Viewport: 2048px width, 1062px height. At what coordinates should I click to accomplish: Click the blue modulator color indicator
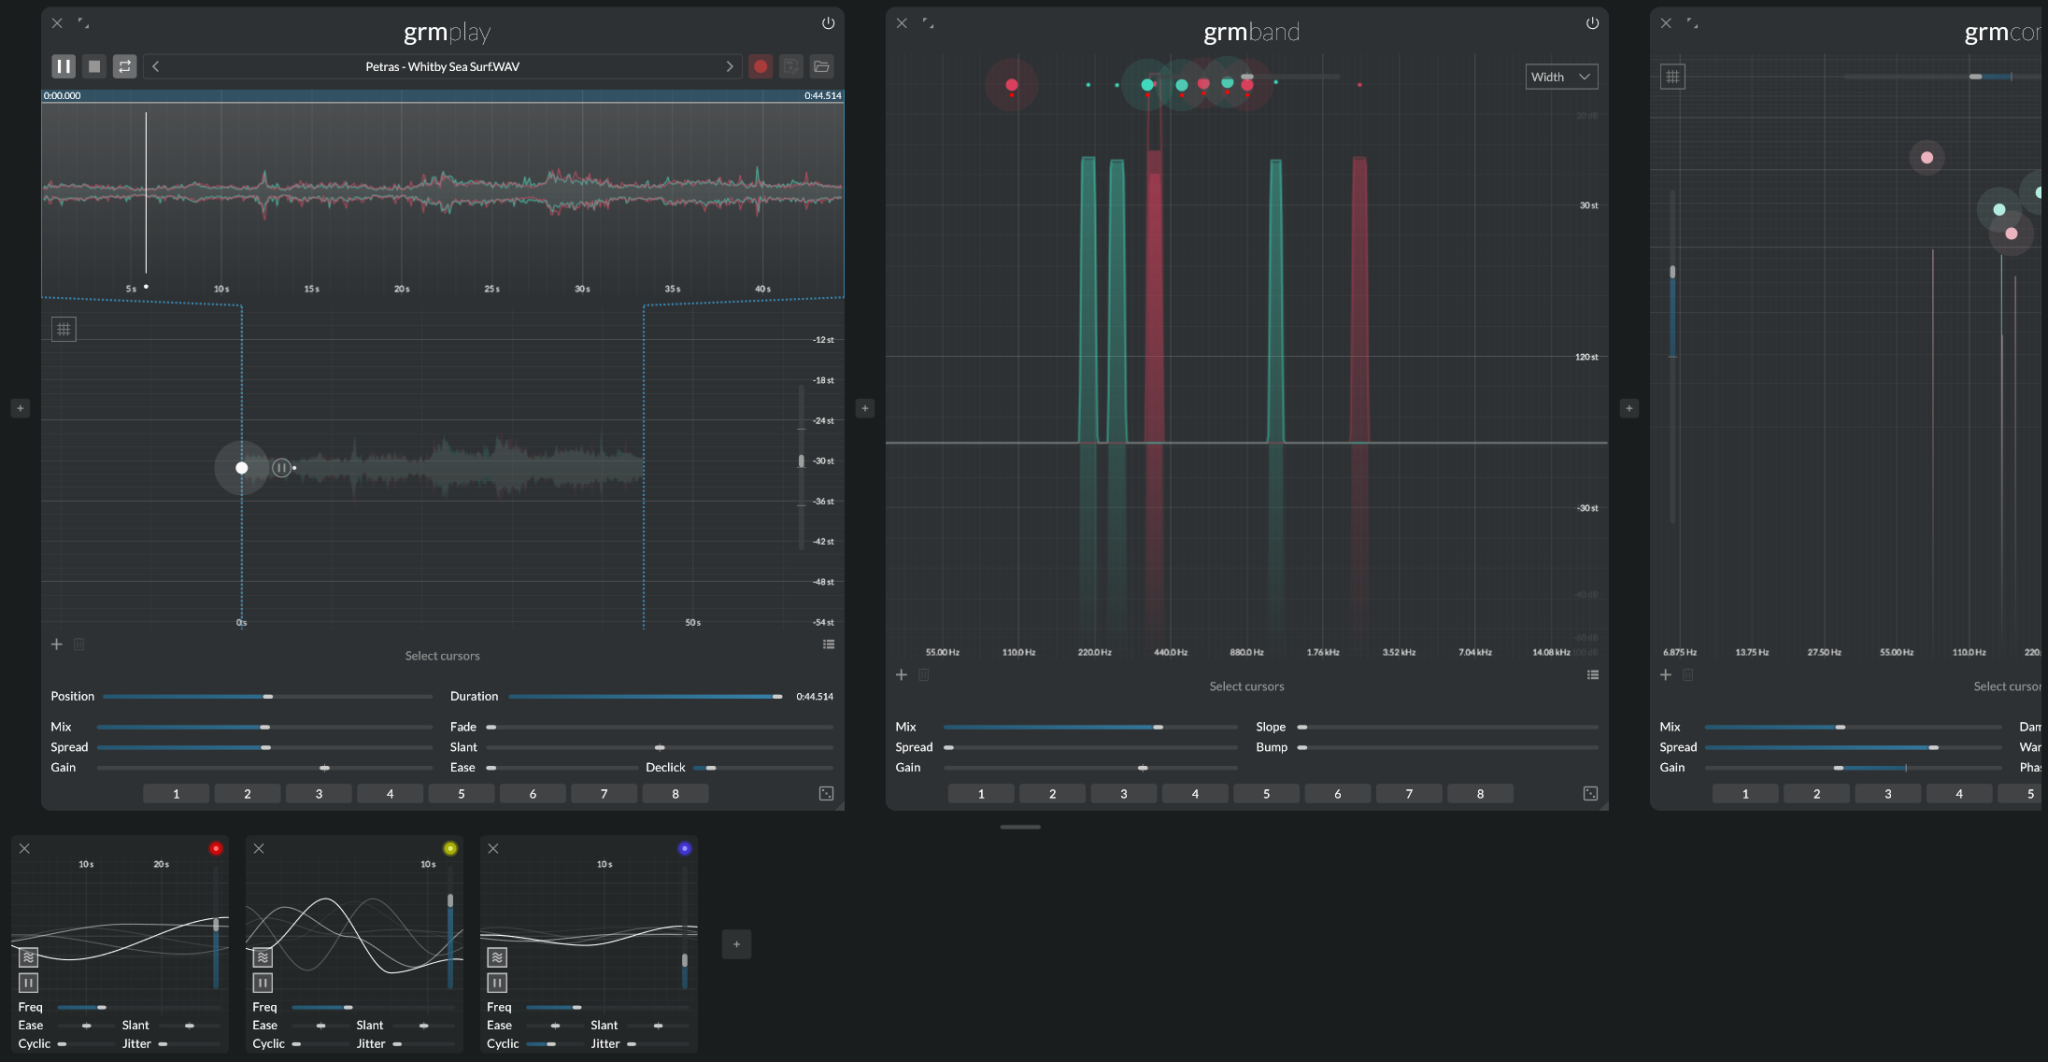684,849
